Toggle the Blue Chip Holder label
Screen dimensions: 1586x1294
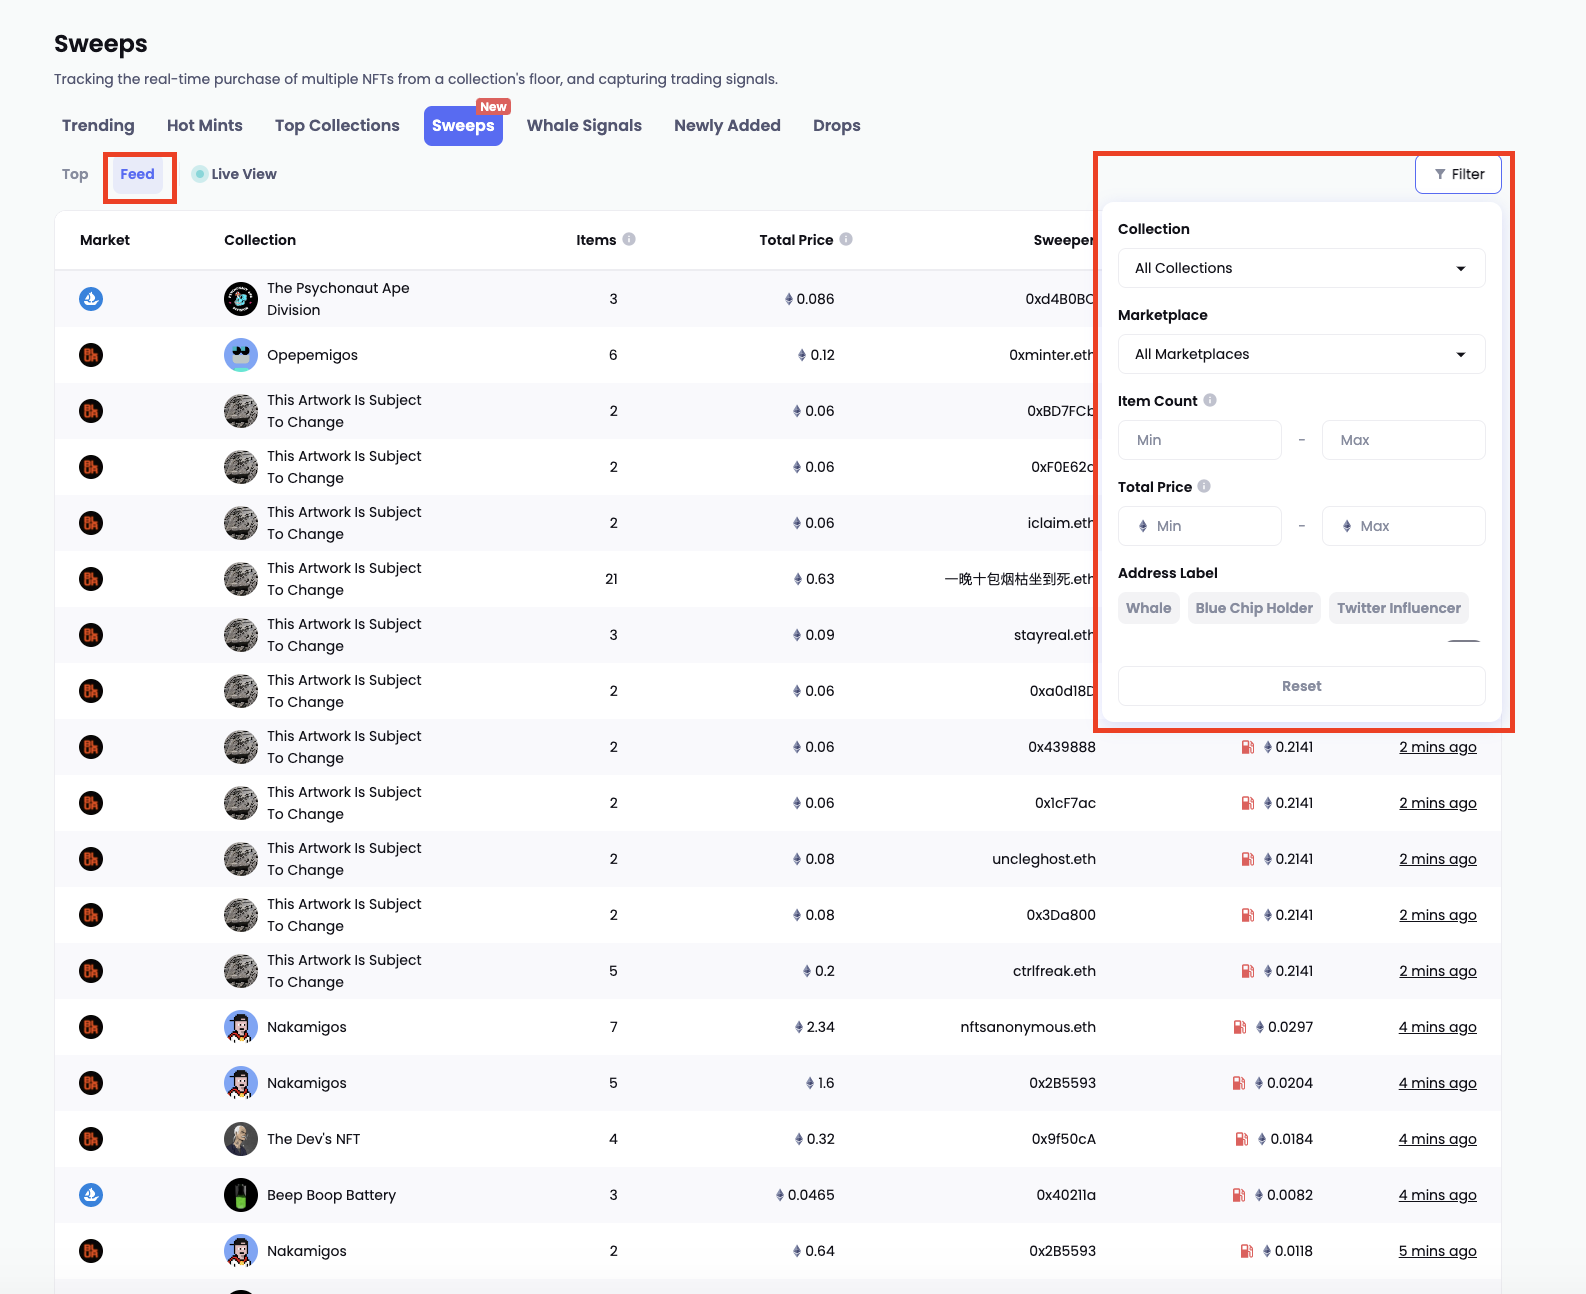coord(1254,608)
